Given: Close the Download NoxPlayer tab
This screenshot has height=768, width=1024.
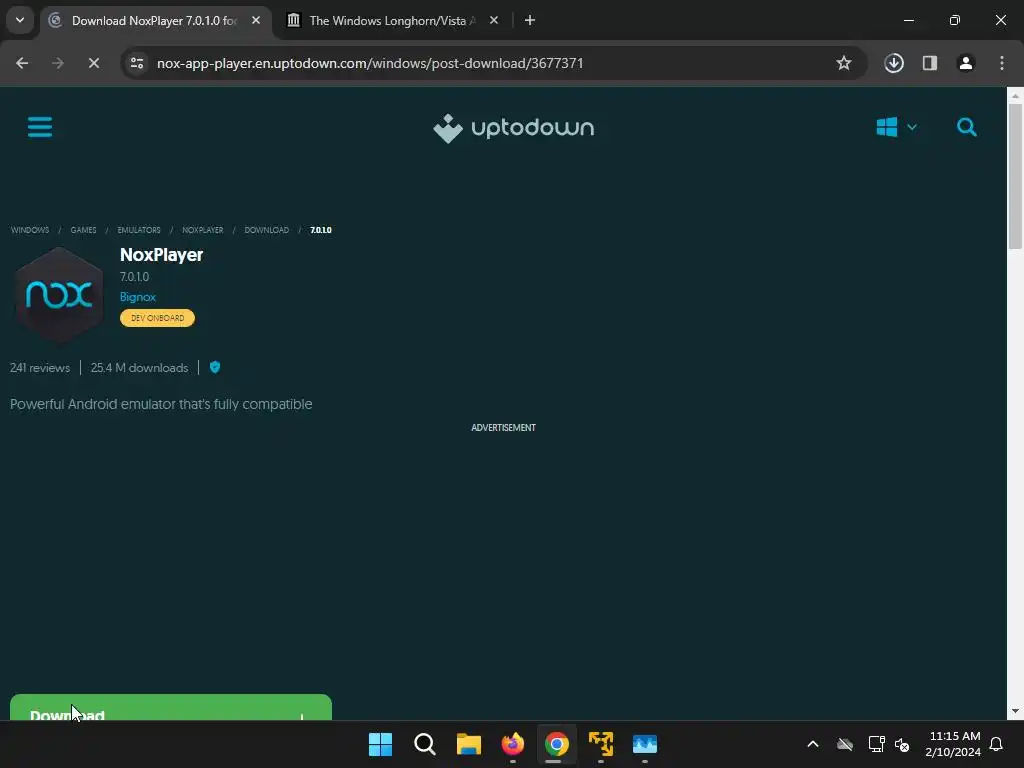Looking at the screenshot, I should [256, 21].
